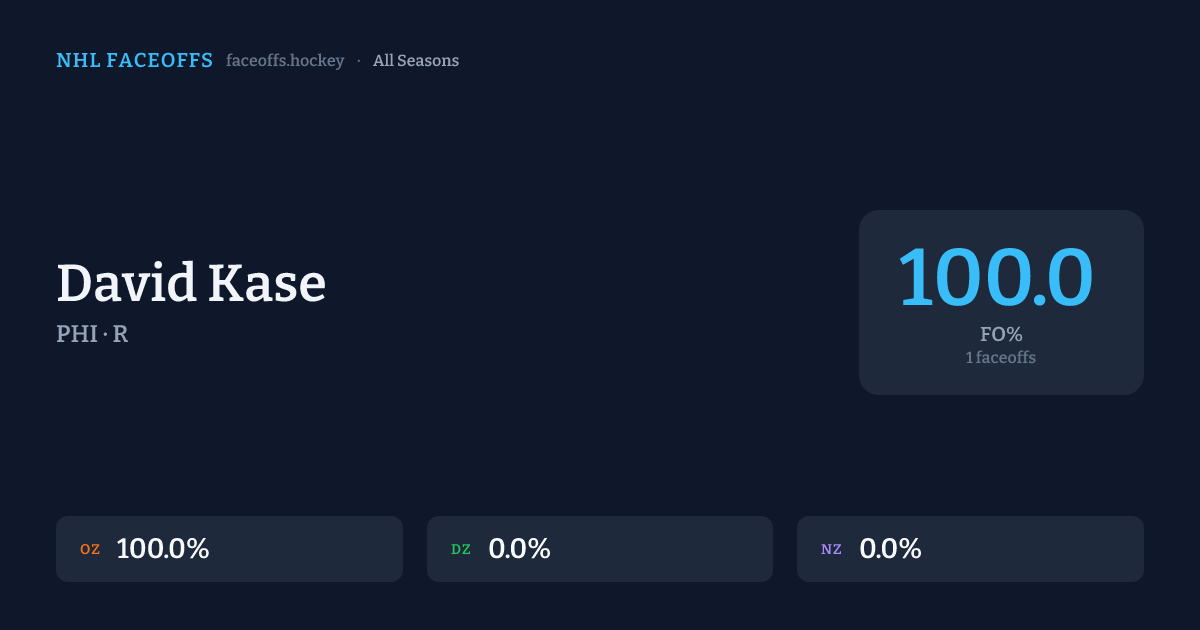Click the DZ 0.0% value
This screenshot has width=1200, height=630.
(519, 549)
